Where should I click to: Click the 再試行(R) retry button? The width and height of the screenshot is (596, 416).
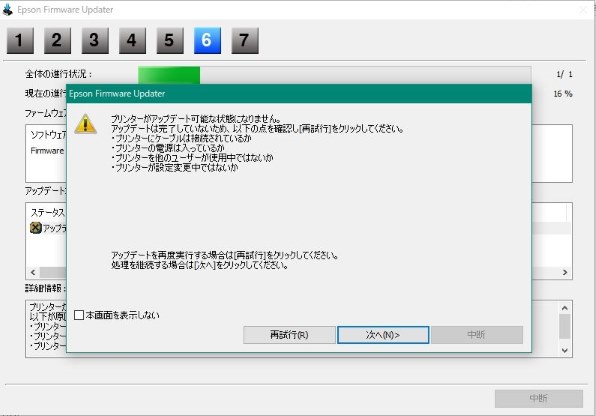point(289,335)
